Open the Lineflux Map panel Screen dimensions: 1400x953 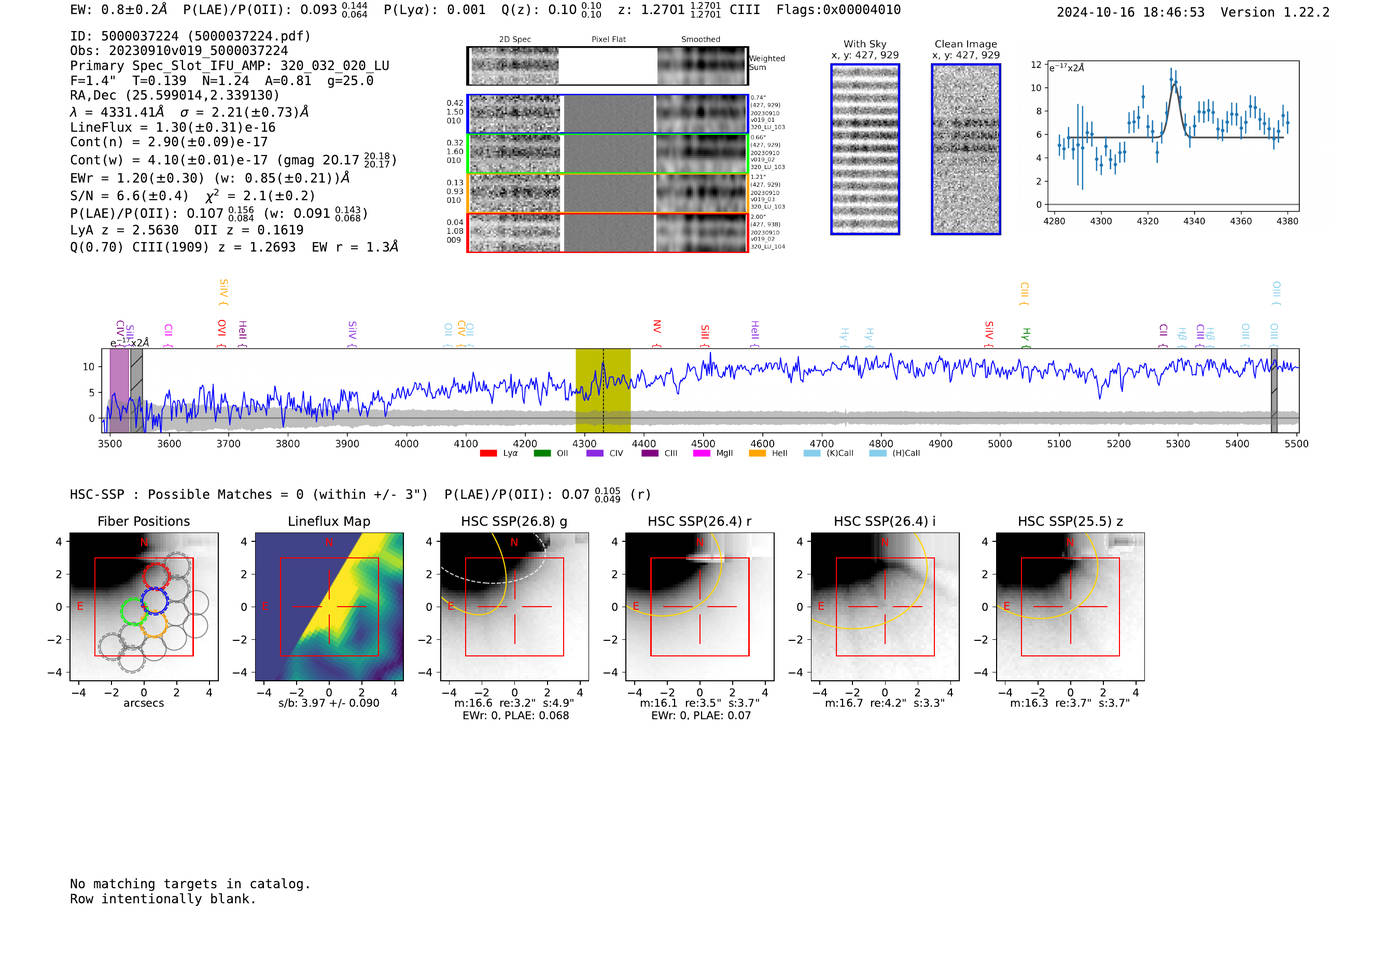tap(329, 607)
